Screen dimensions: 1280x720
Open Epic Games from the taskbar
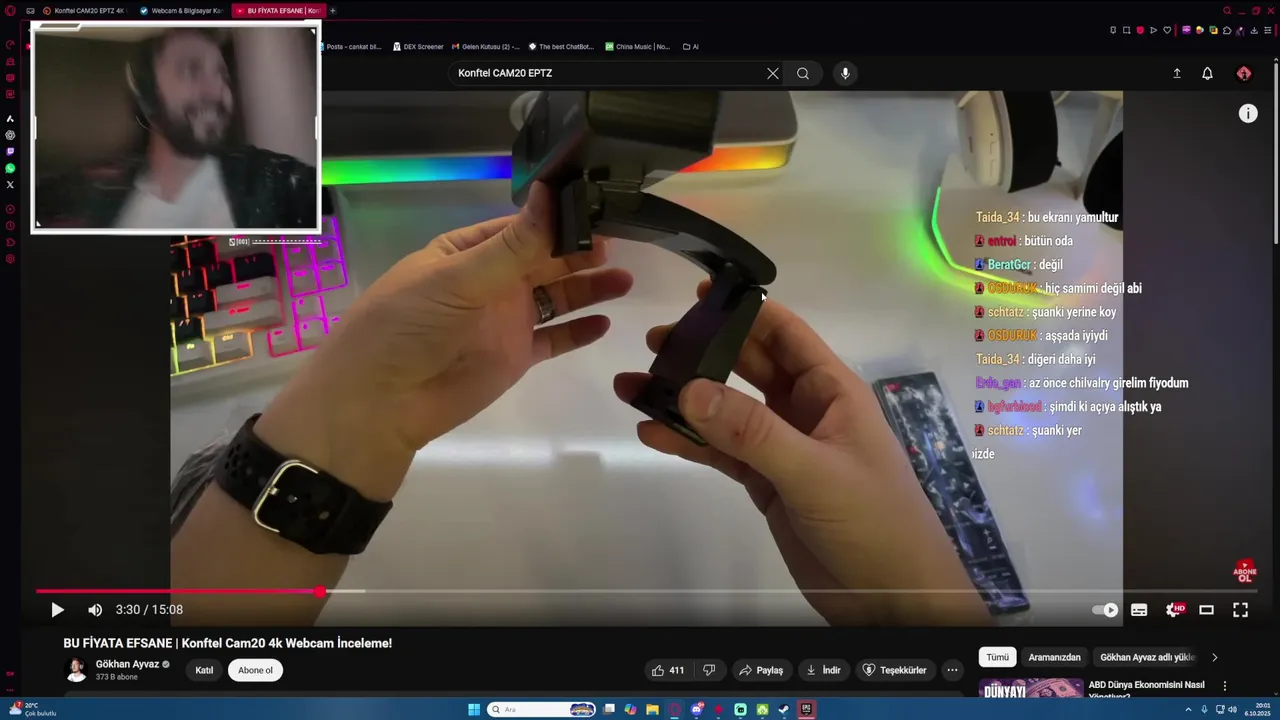click(x=806, y=710)
